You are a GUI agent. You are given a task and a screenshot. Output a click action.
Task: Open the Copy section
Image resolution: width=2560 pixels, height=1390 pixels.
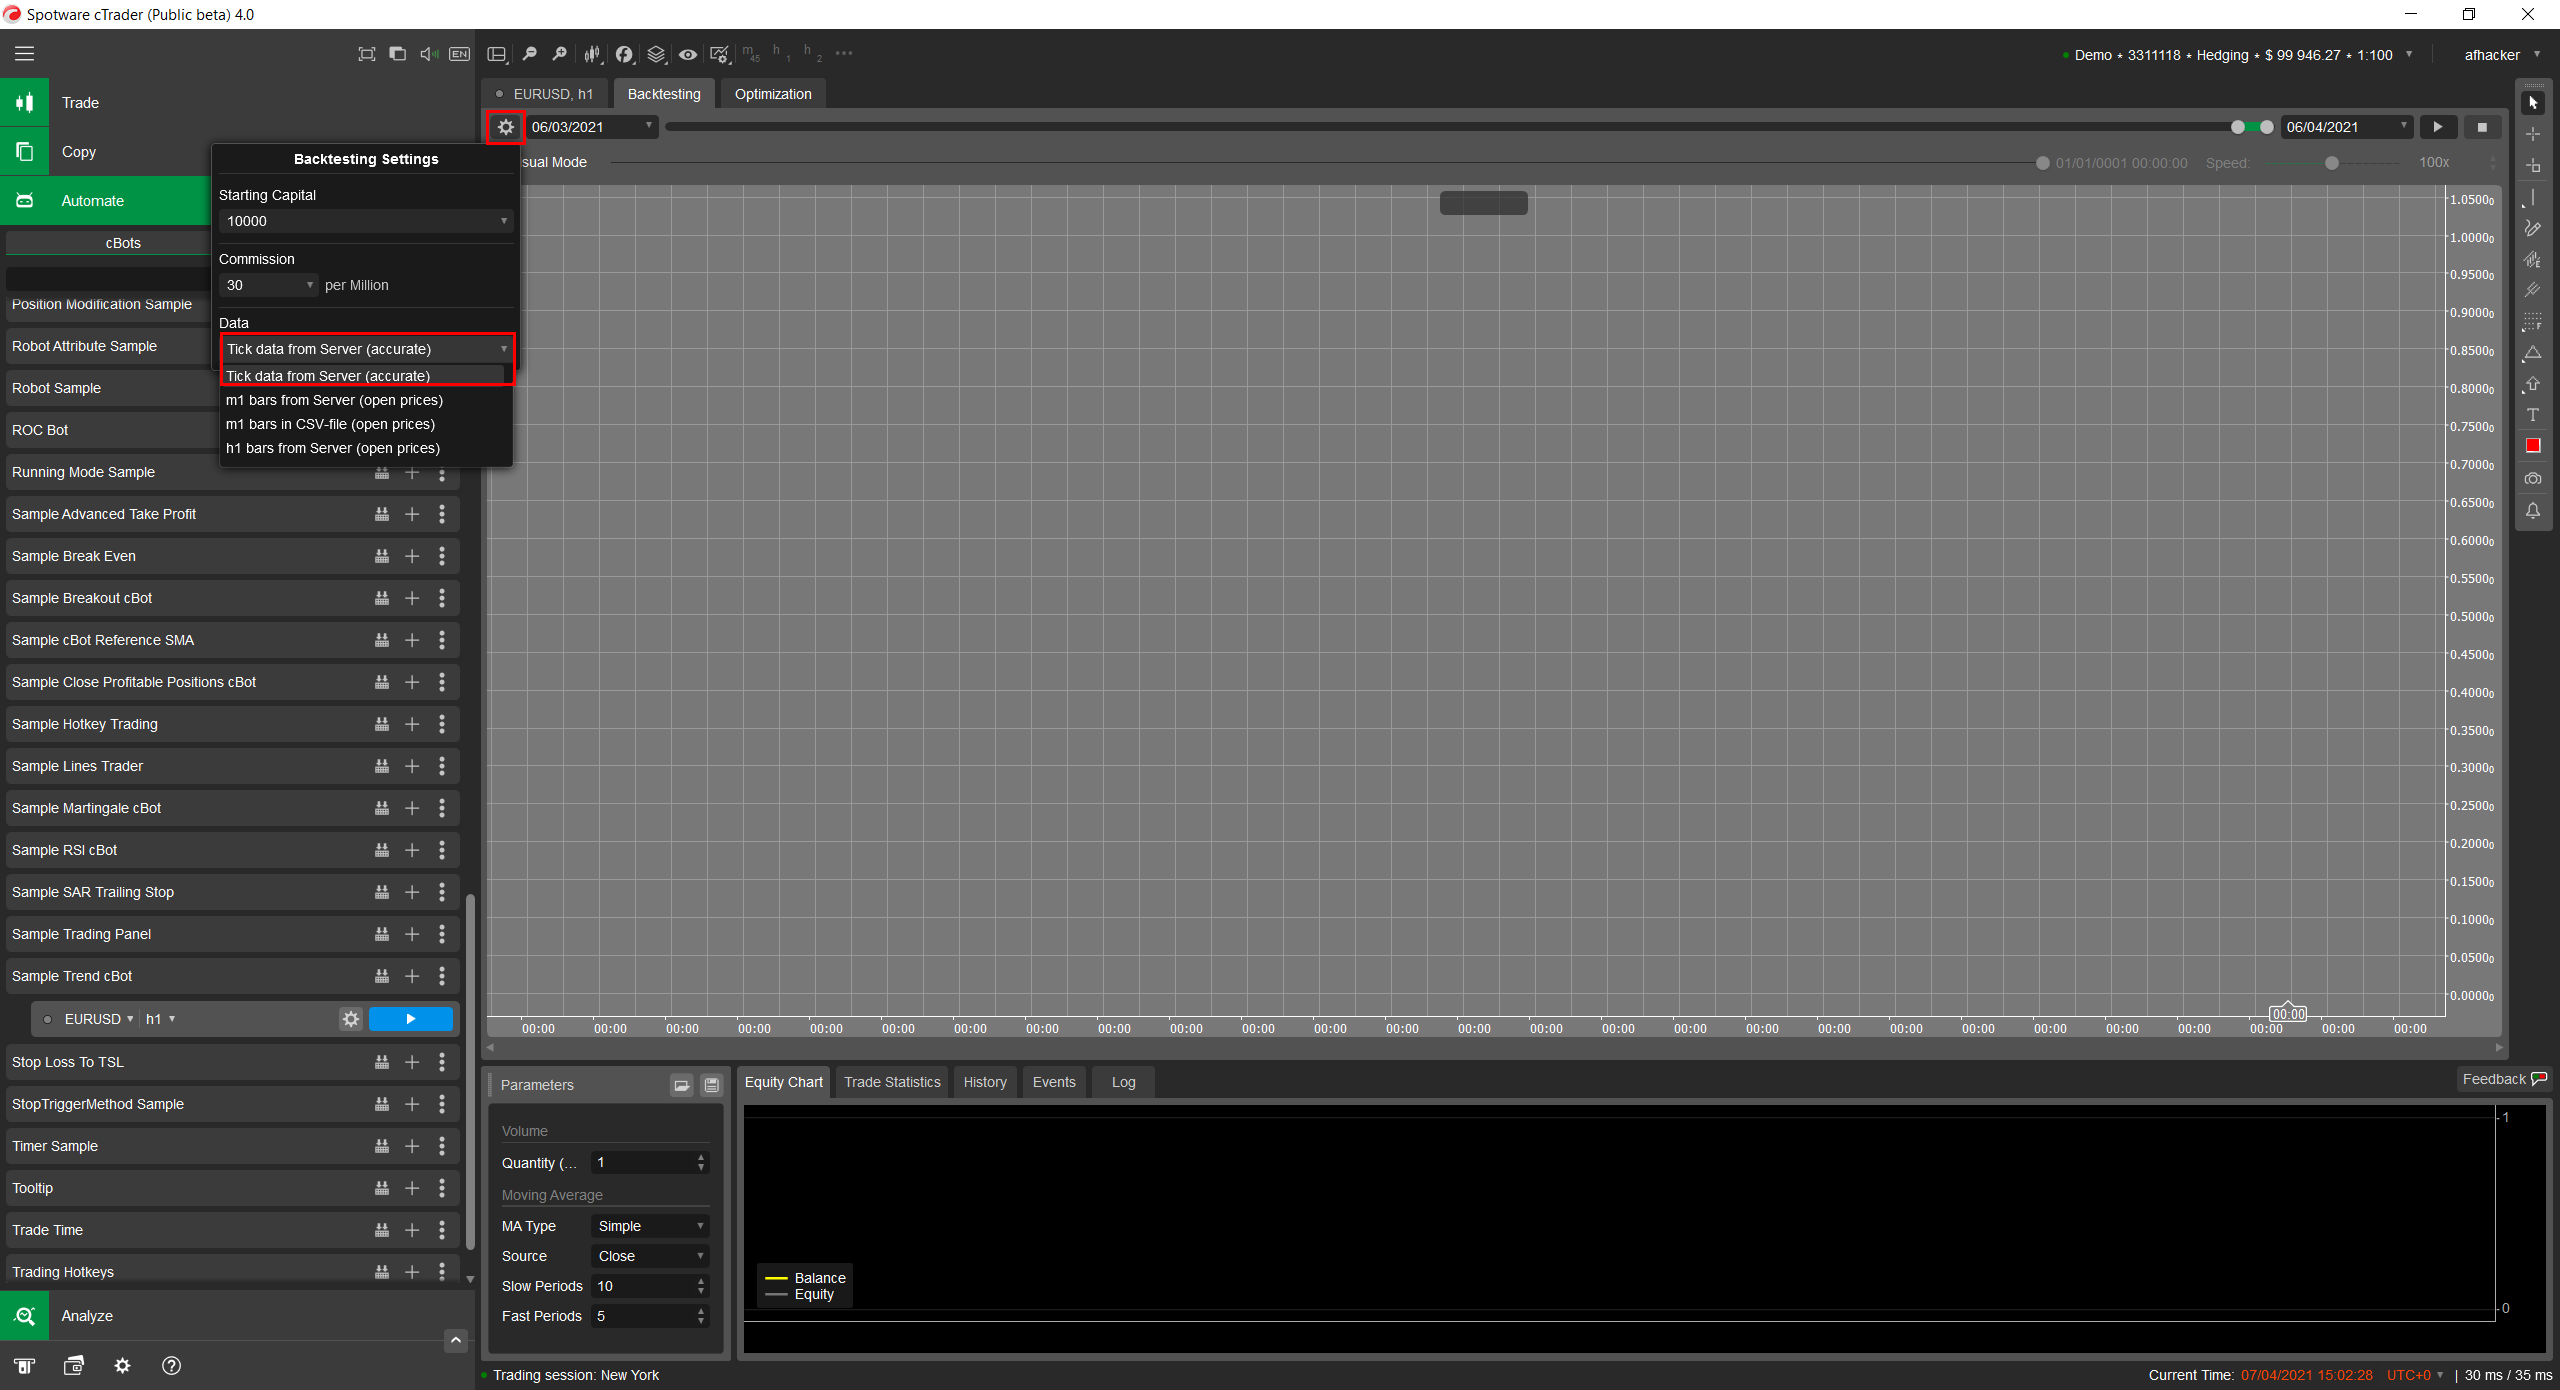point(106,152)
